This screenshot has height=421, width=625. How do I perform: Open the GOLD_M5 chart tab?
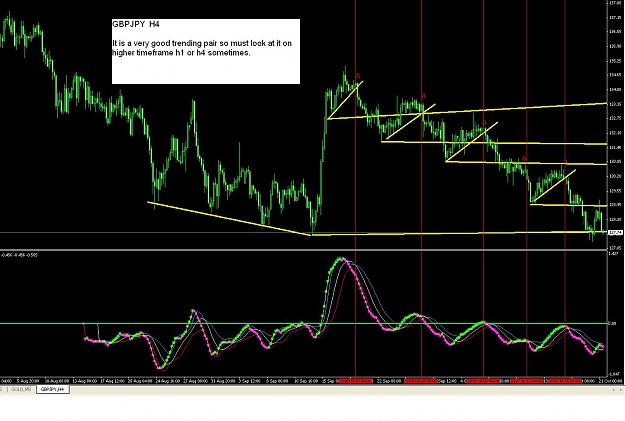pyautogui.click(x=21, y=389)
